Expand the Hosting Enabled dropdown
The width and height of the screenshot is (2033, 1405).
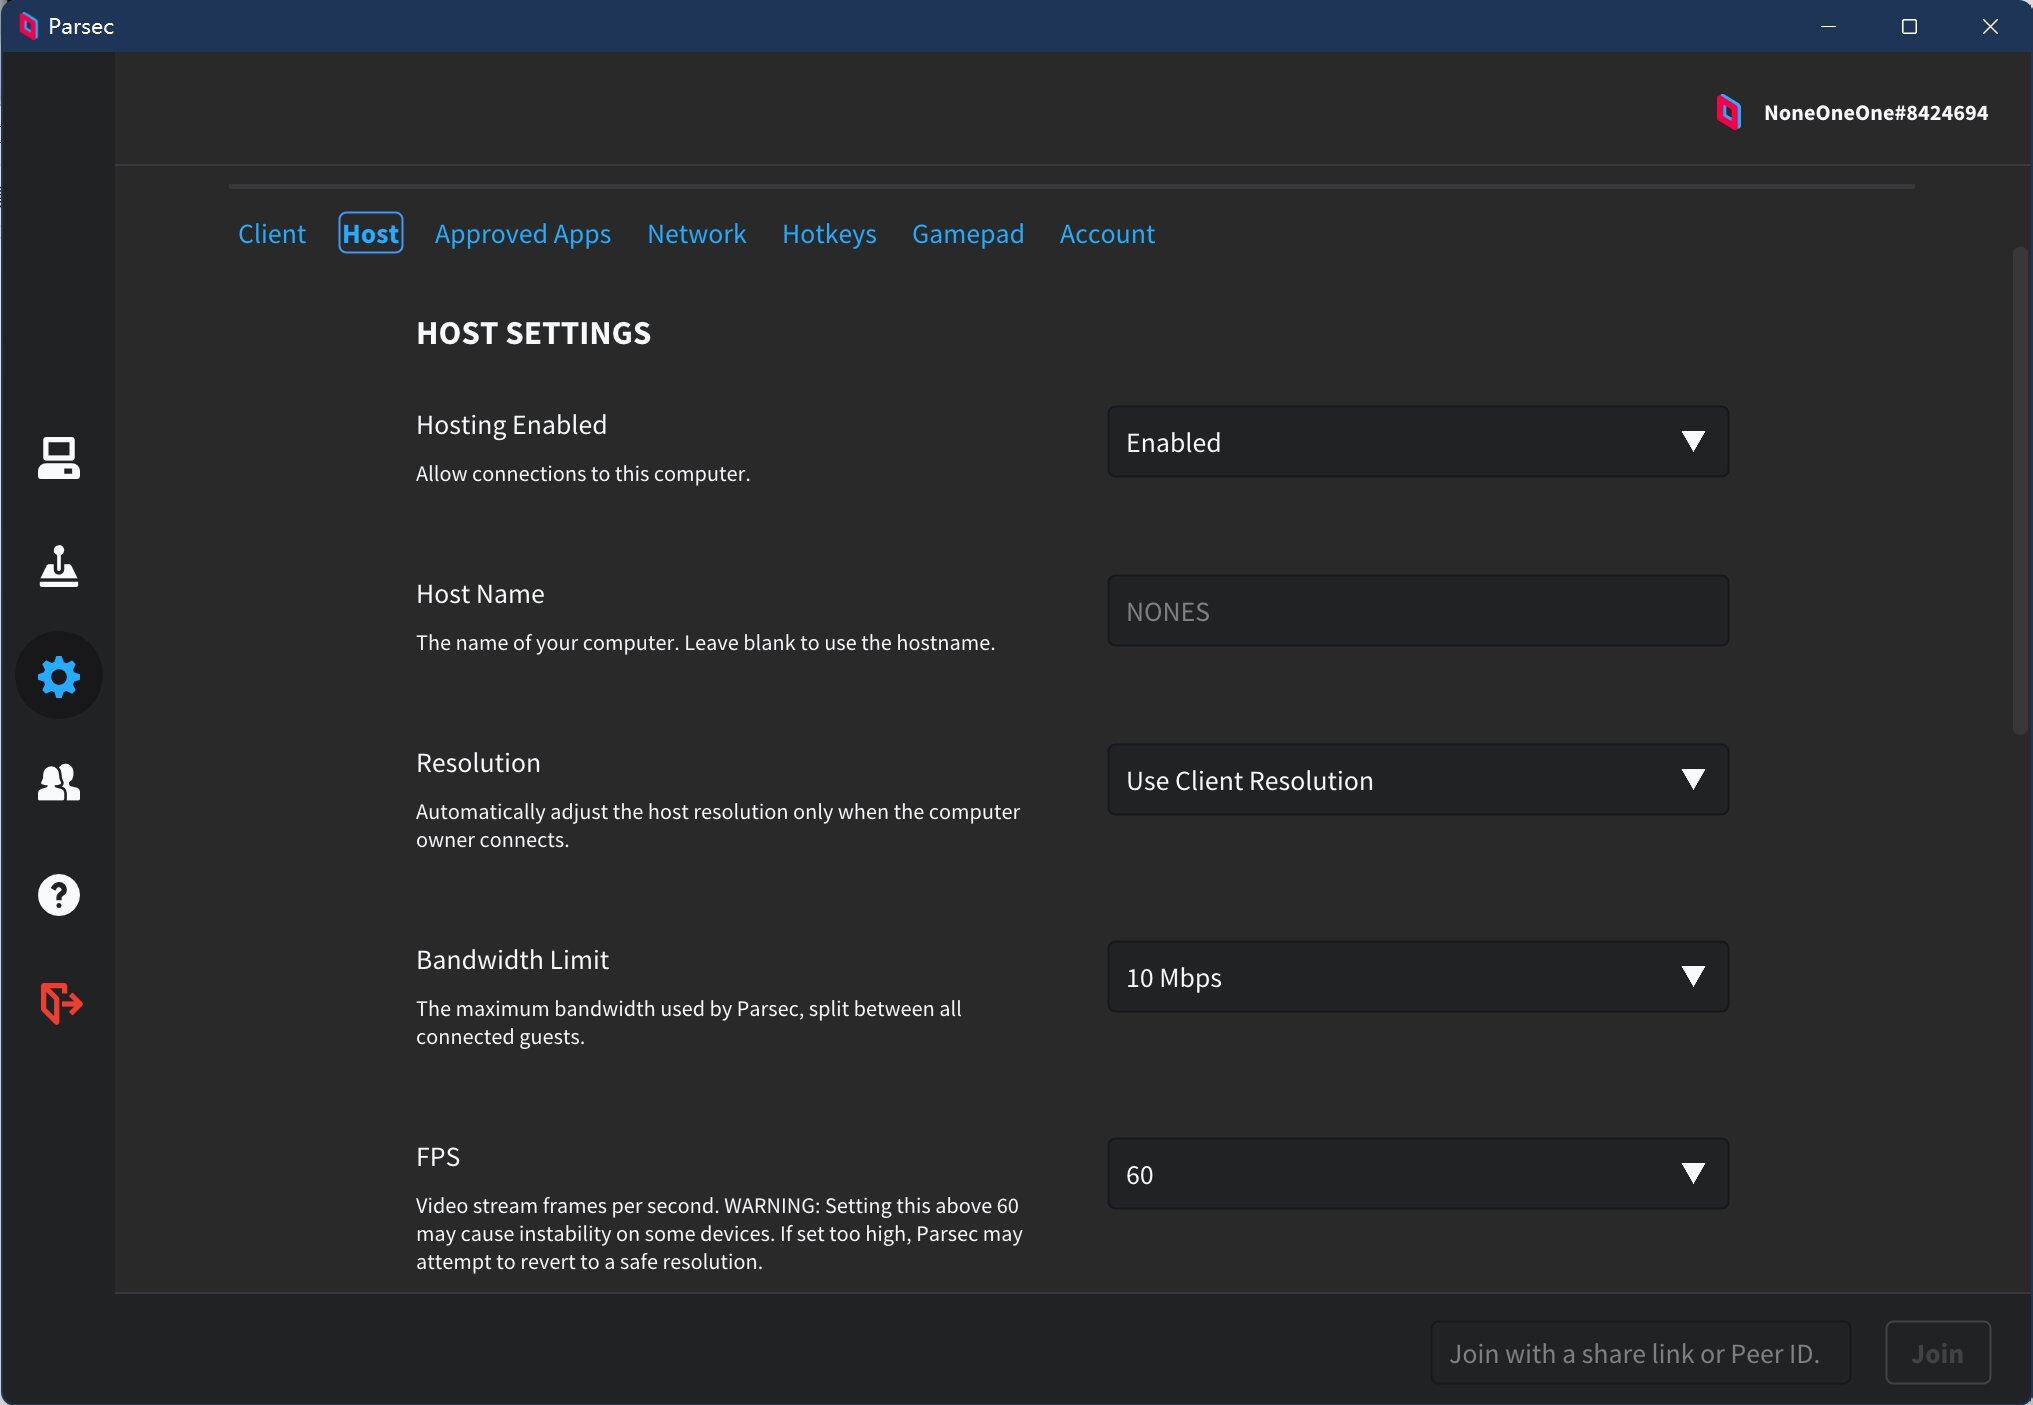(1418, 442)
